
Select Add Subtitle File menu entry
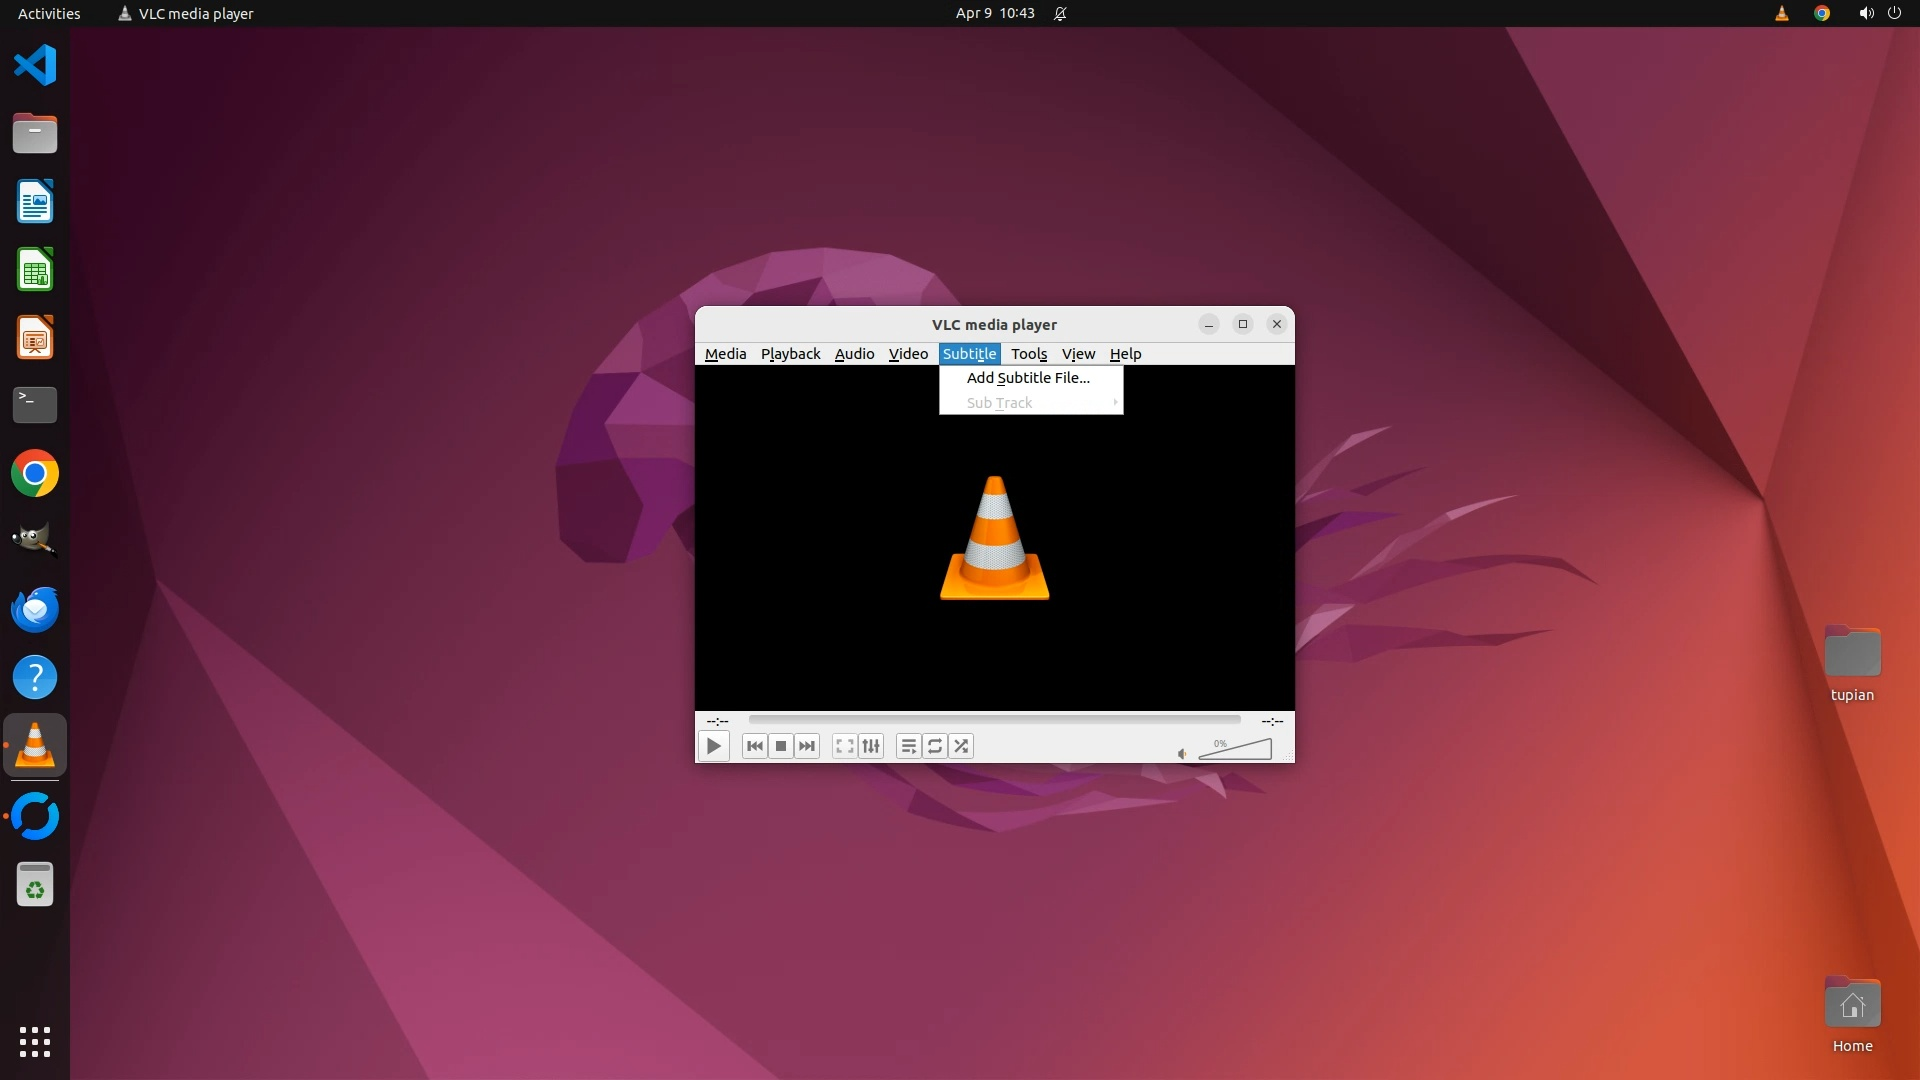[1028, 378]
